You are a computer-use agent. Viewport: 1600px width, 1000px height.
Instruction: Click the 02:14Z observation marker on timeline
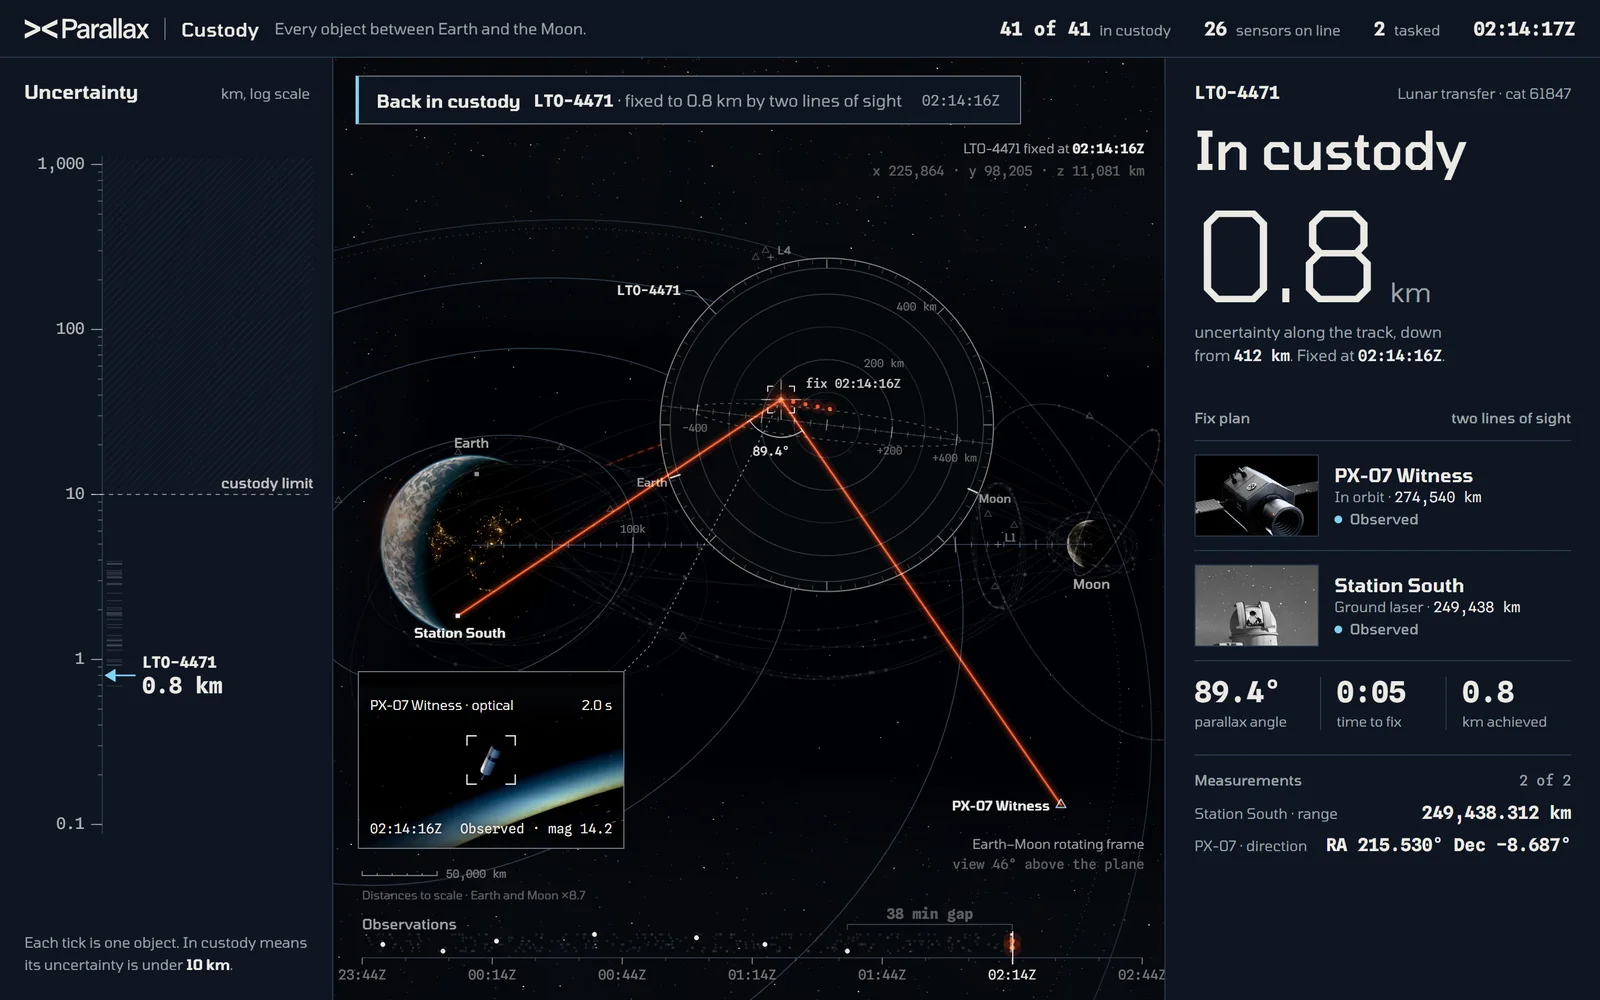coord(1011,943)
